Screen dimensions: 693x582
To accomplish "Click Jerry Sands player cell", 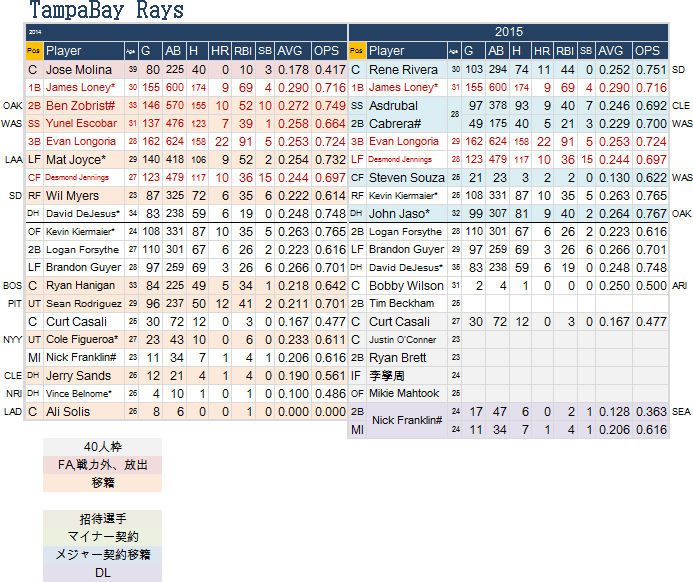I will [x=84, y=376].
